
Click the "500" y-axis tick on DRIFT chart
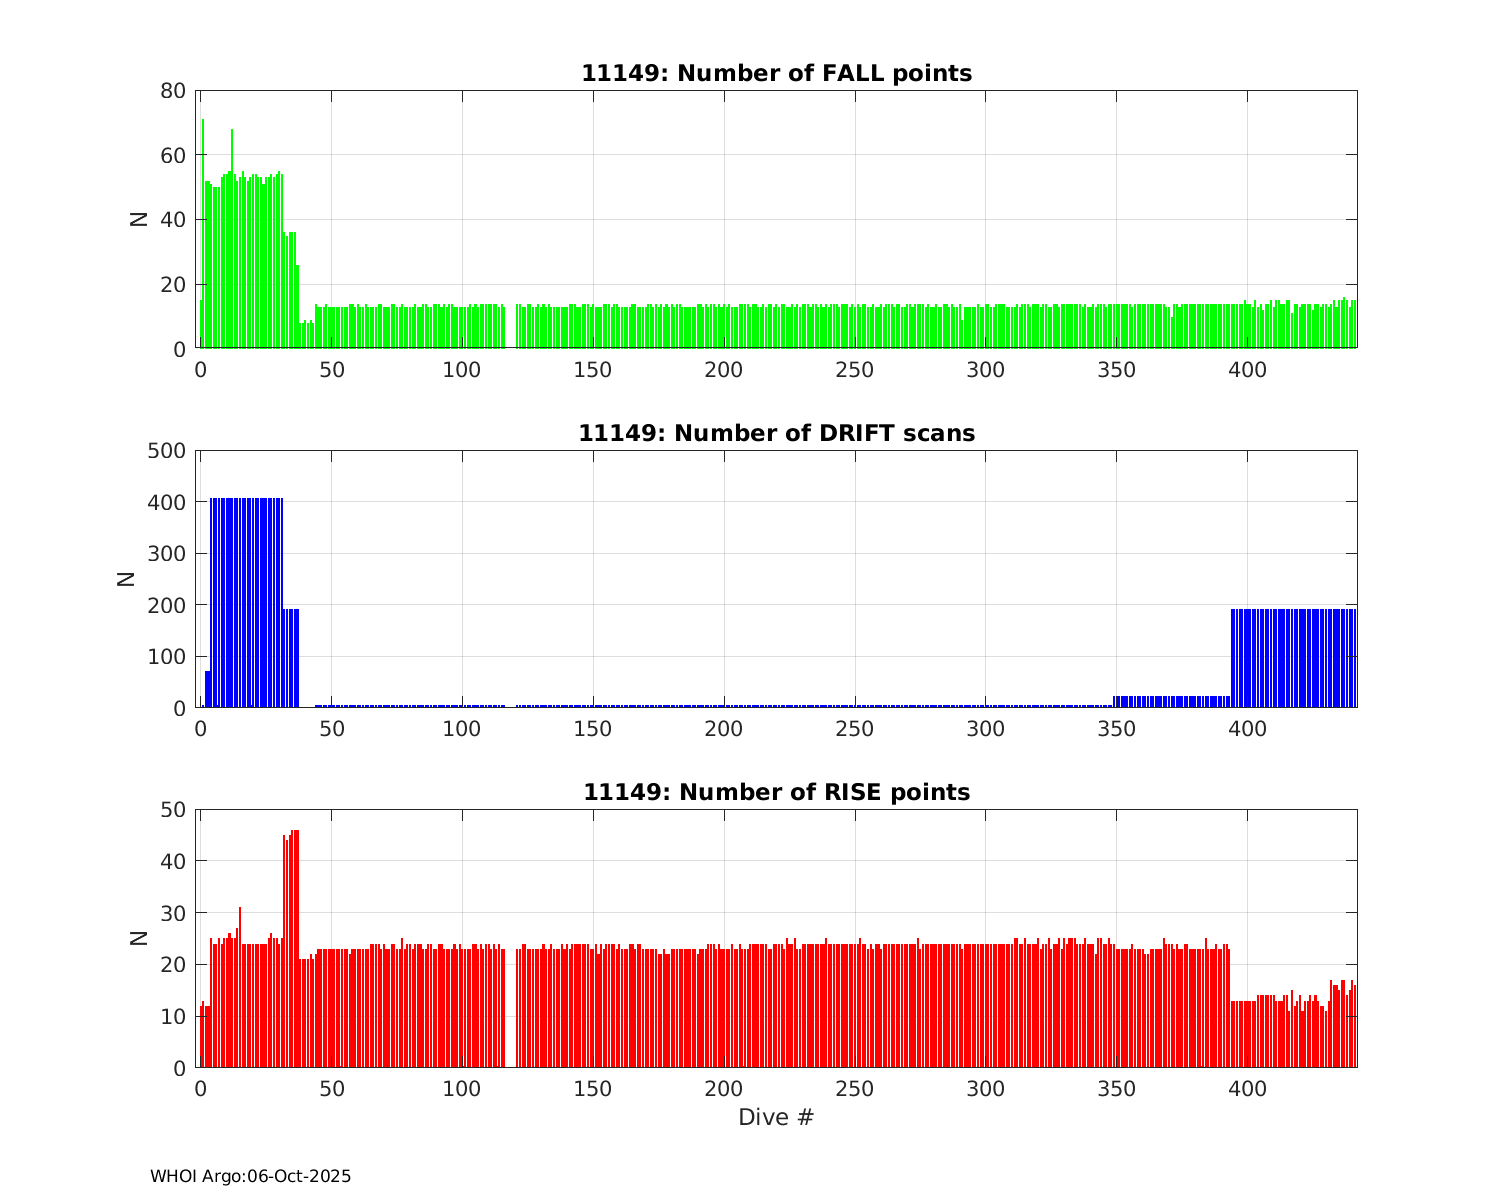pyautogui.click(x=166, y=451)
